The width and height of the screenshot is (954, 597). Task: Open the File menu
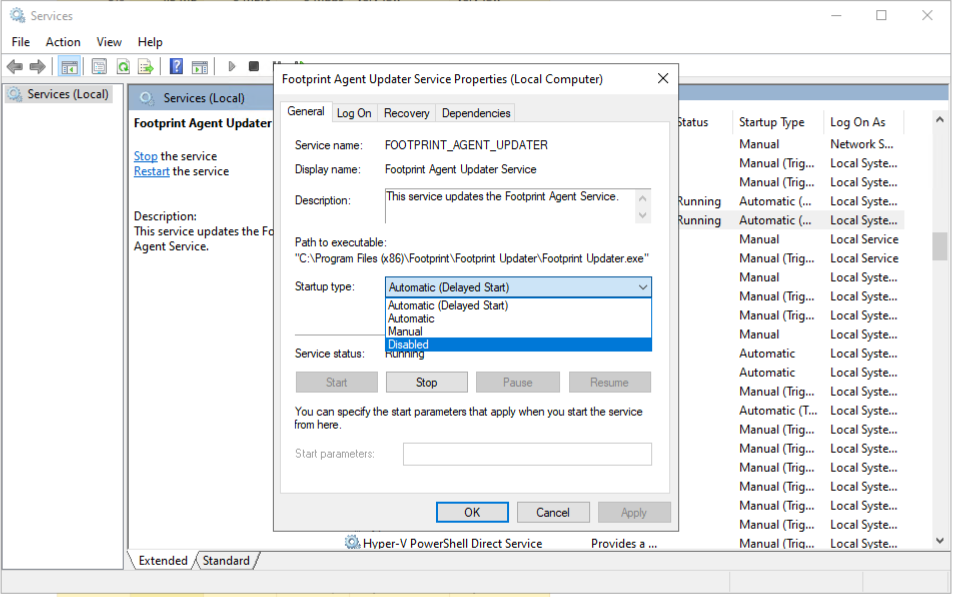(21, 42)
